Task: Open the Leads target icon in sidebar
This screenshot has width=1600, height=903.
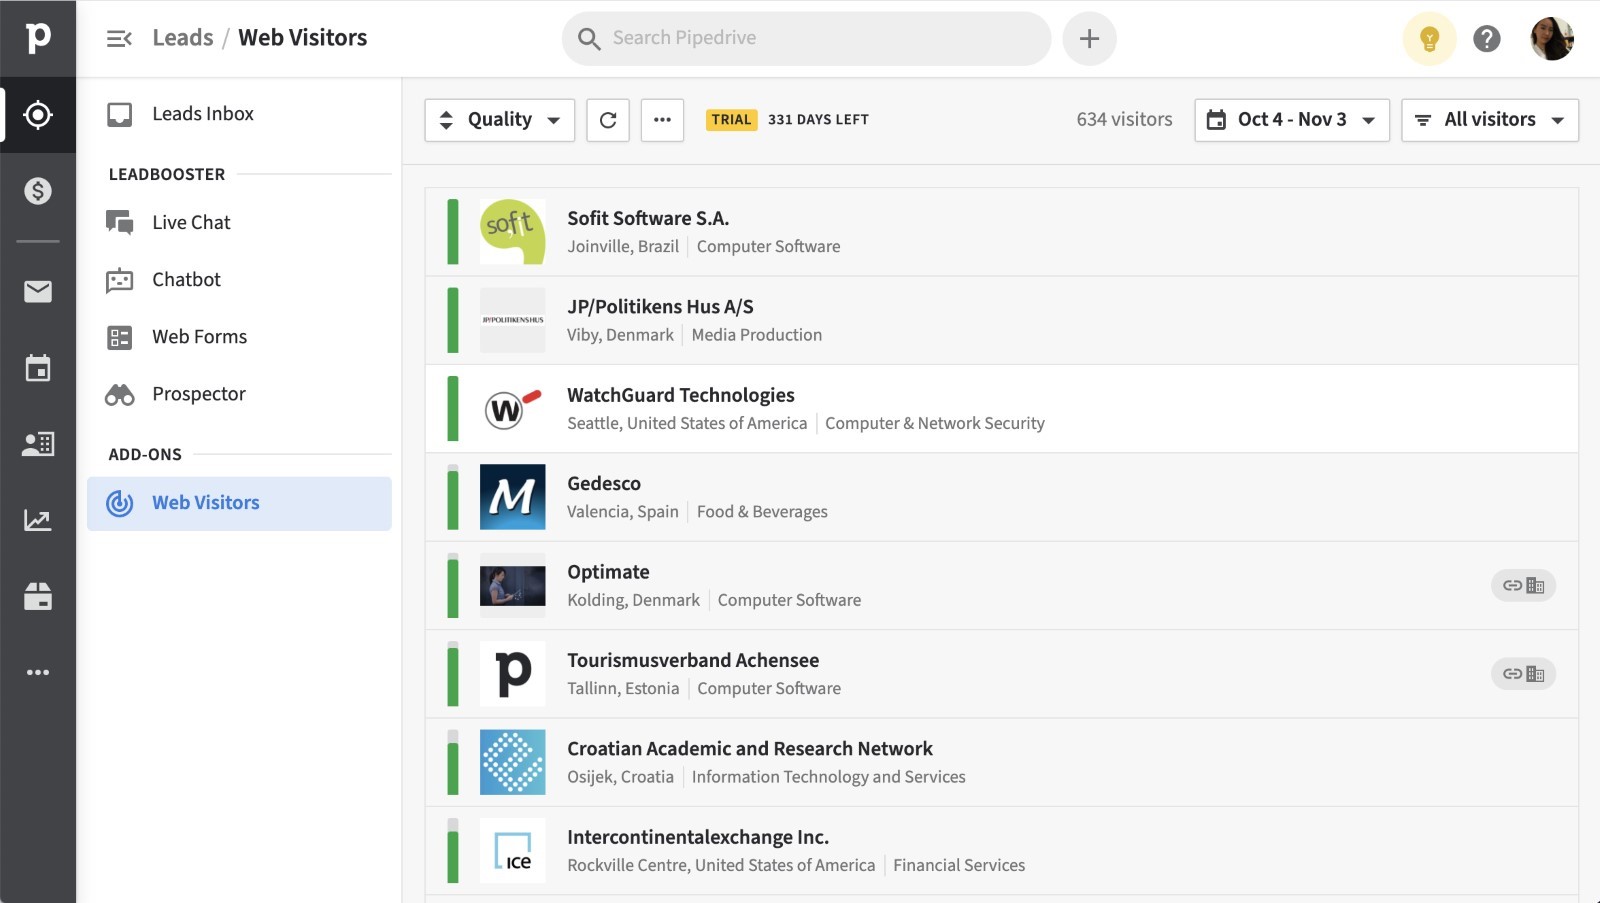Action: (x=38, y=115)
